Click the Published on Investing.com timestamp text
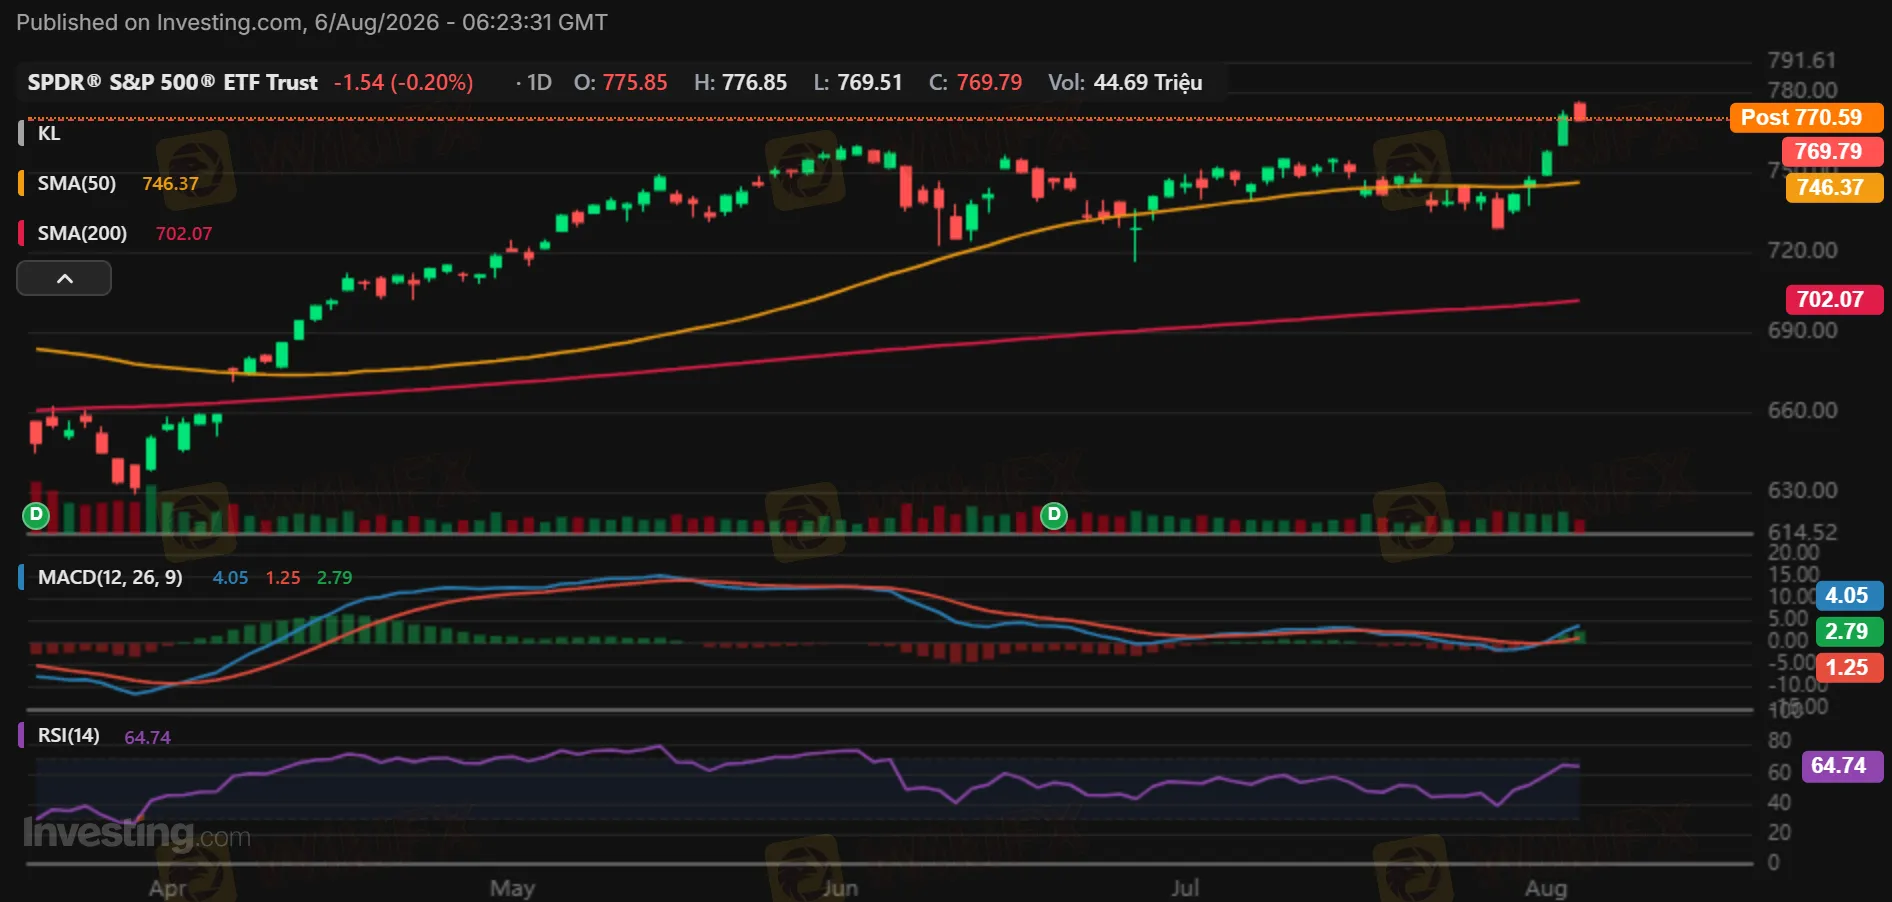 pos(312,22)
